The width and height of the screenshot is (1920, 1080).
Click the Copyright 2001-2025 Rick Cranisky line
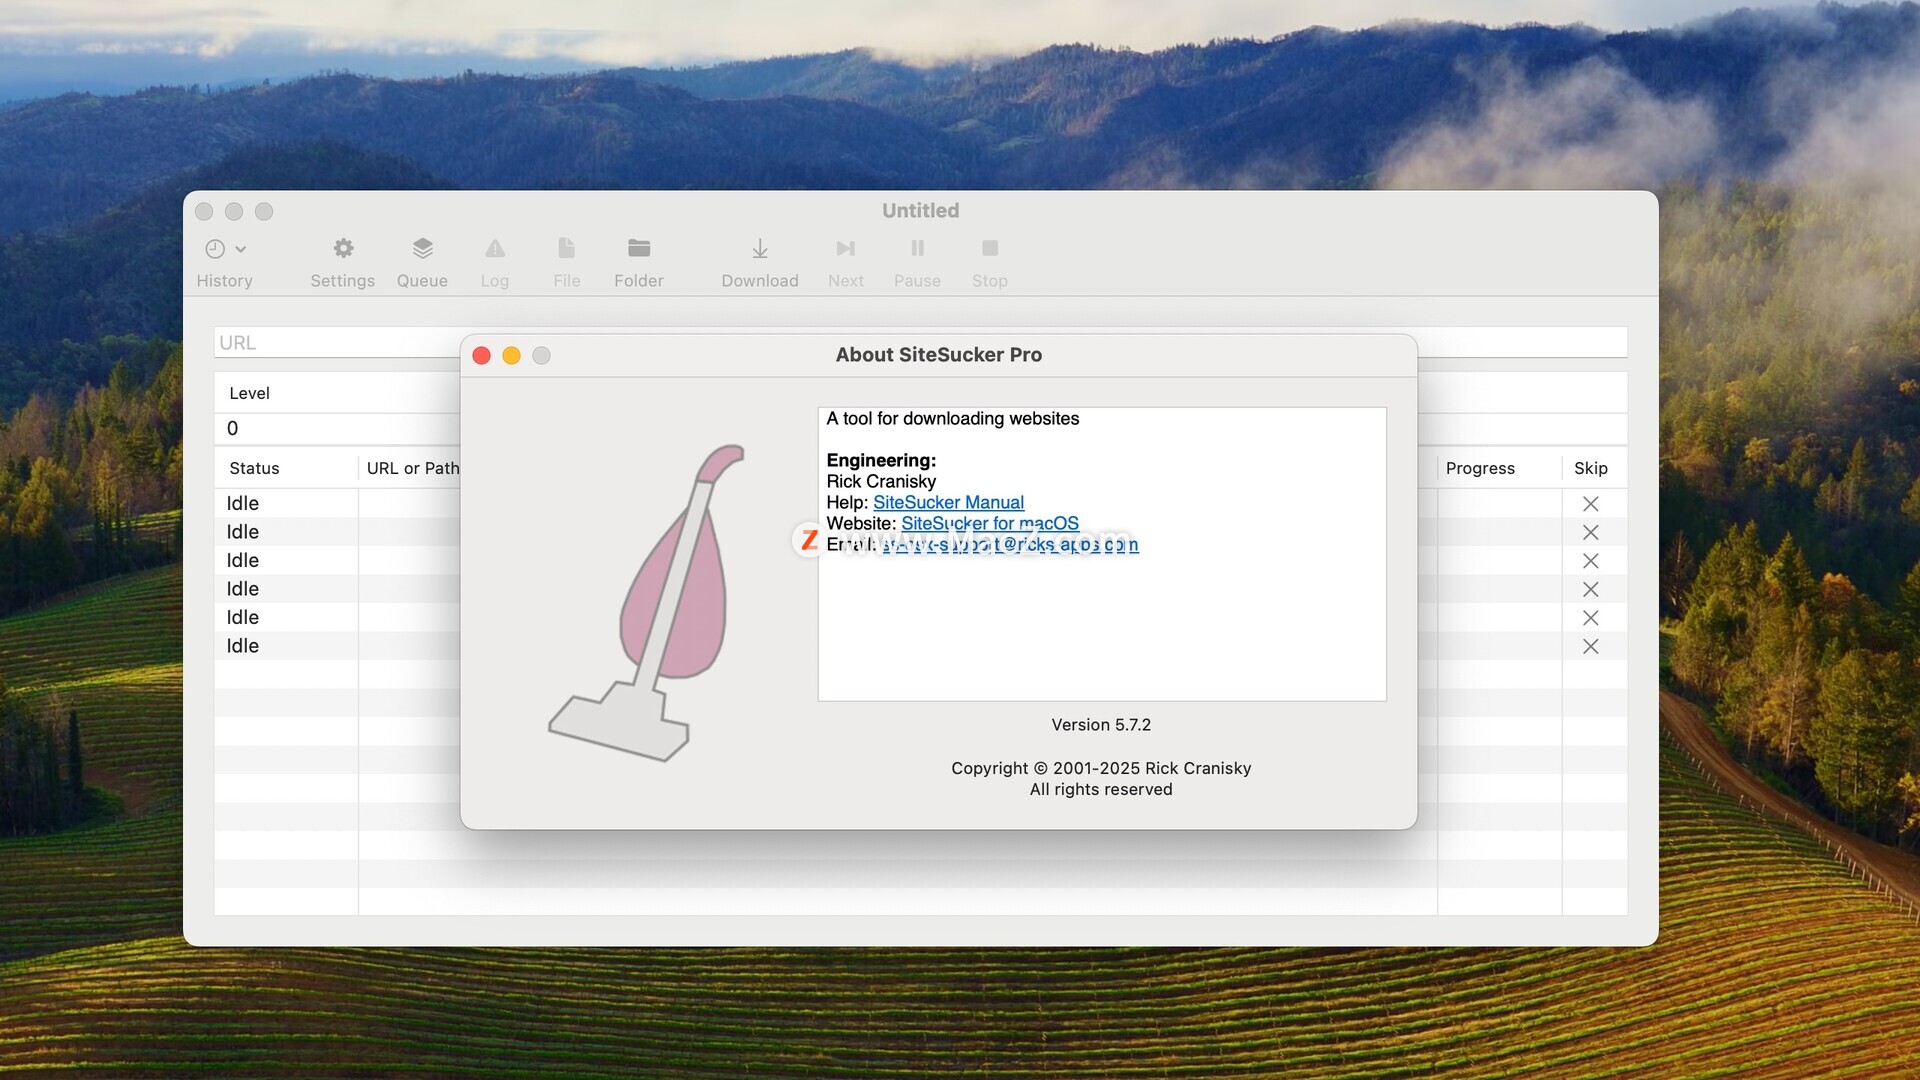pos(1101,768)
